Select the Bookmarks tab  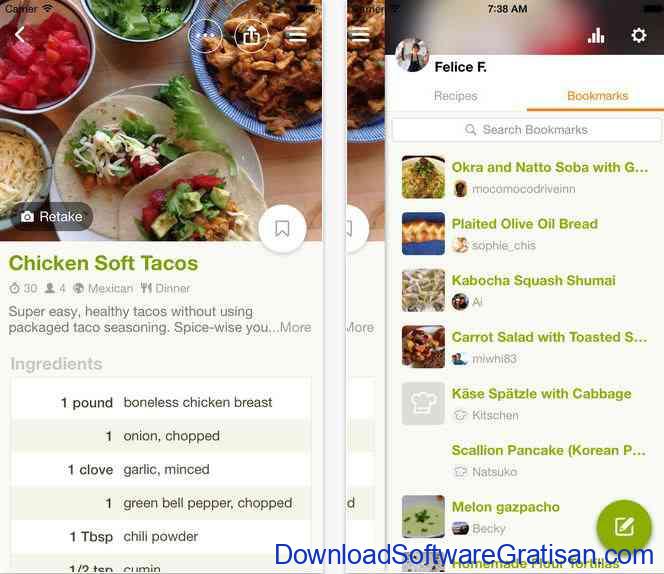(598, 96)
